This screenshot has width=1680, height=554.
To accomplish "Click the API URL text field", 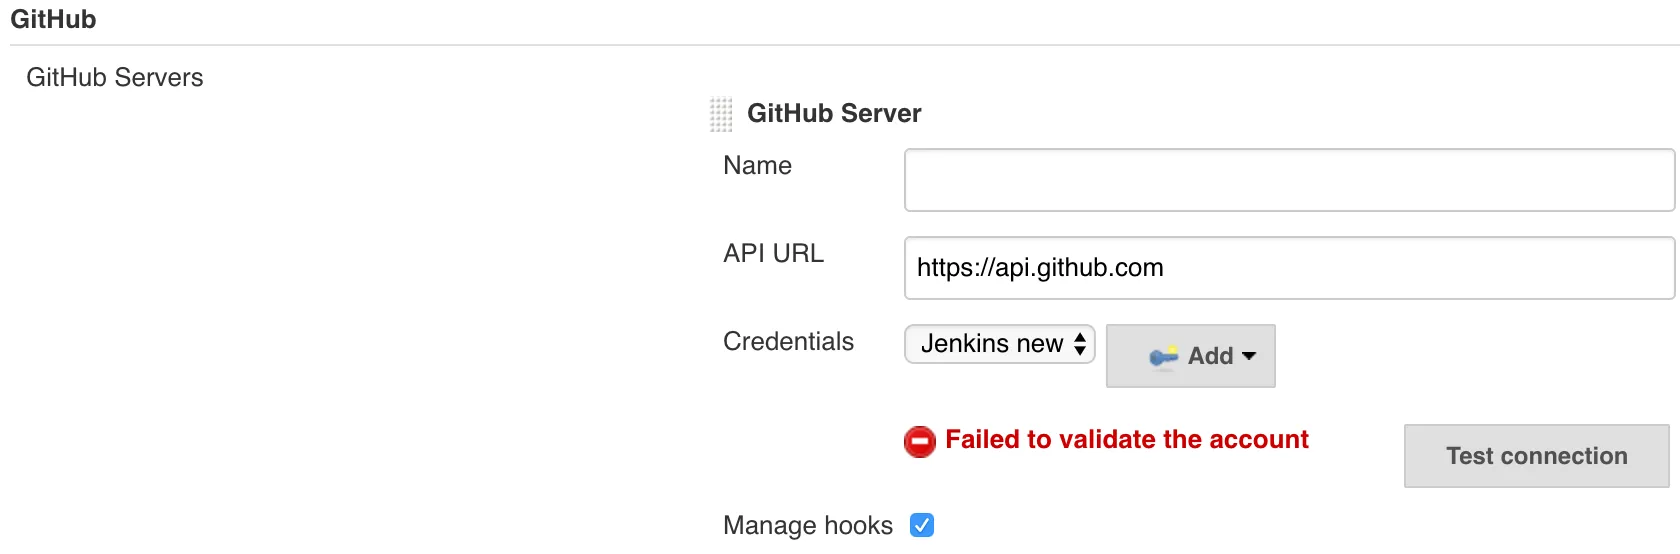I will click(x=1289, y=268).
